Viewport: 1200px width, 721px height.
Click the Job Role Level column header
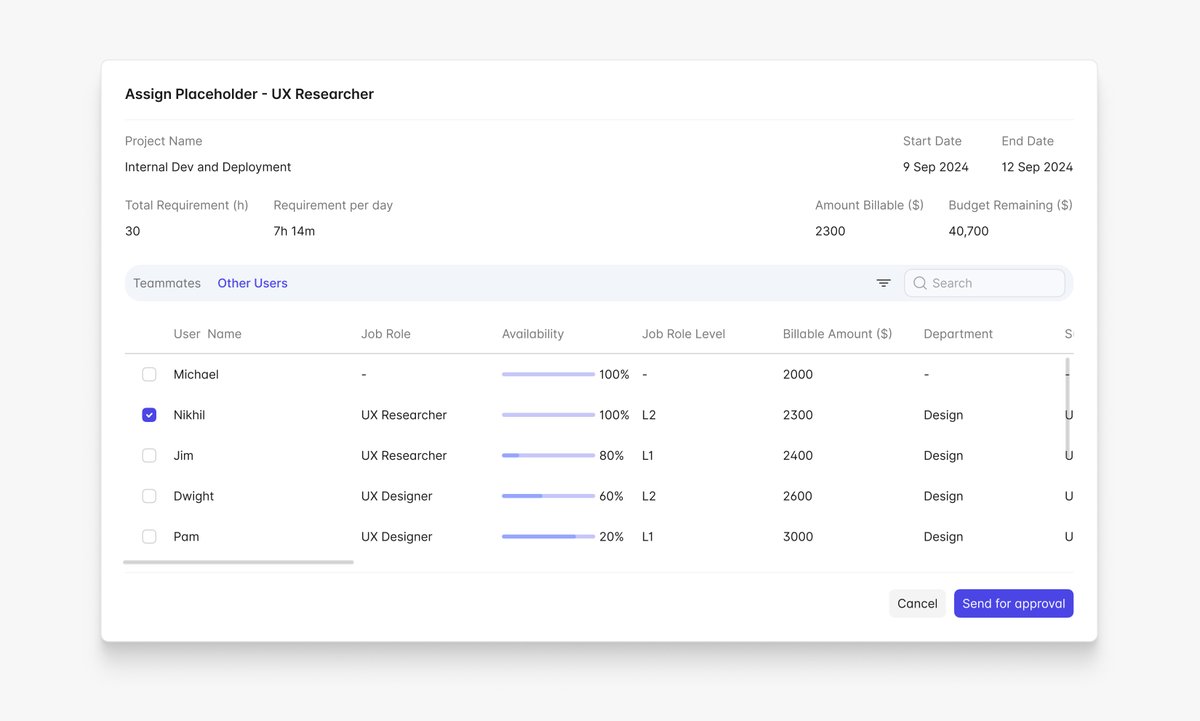tap(684, 334)
